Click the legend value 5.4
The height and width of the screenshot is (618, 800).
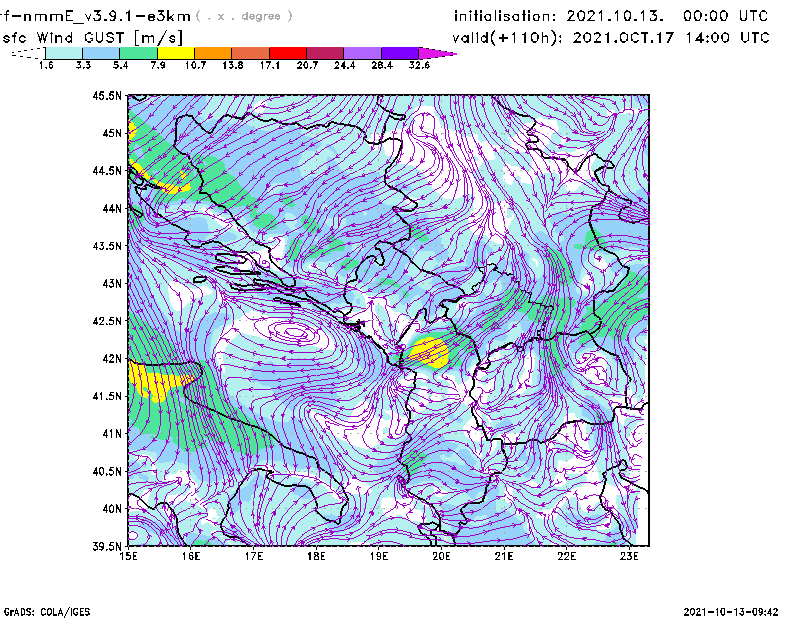tap(120, 65)
